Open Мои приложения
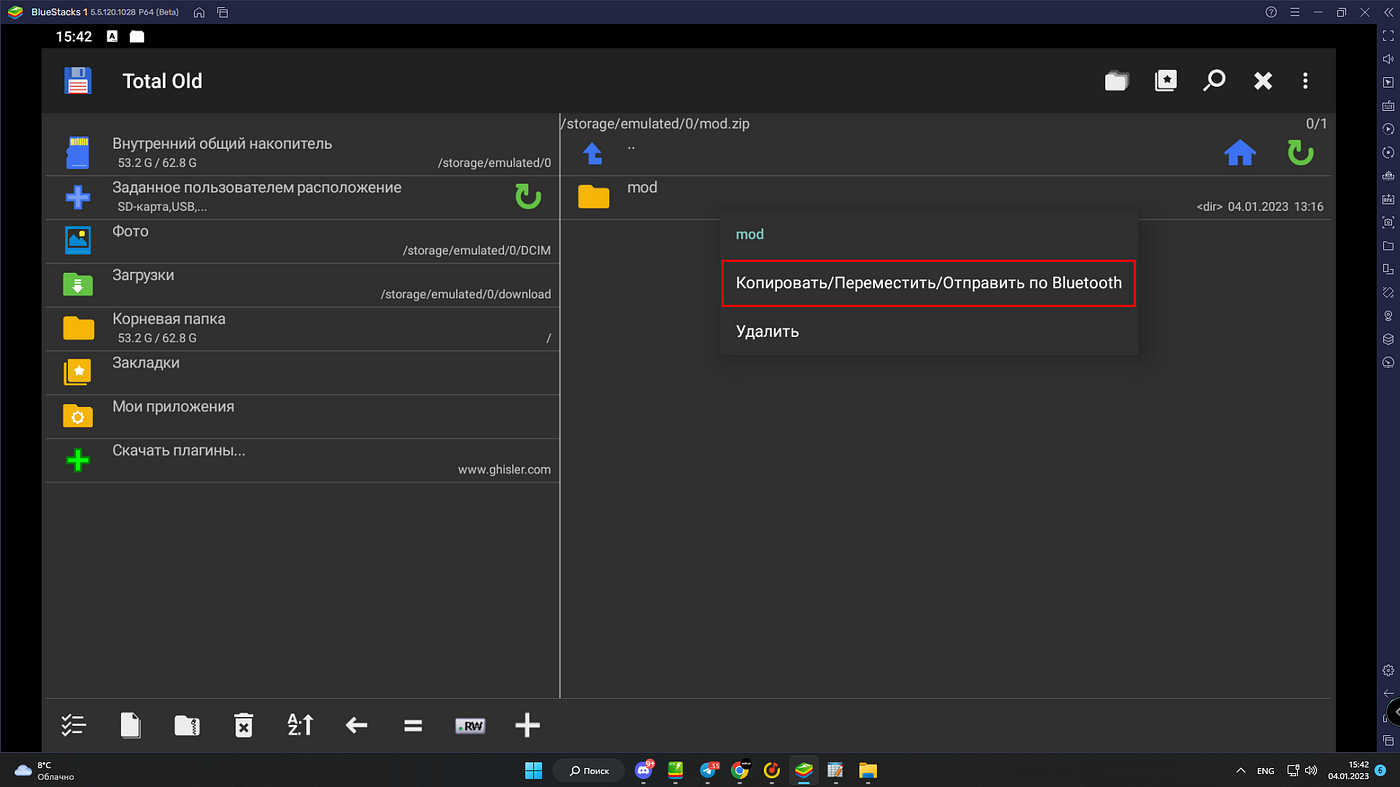The image size is (1400, 787). coord(301,416)
